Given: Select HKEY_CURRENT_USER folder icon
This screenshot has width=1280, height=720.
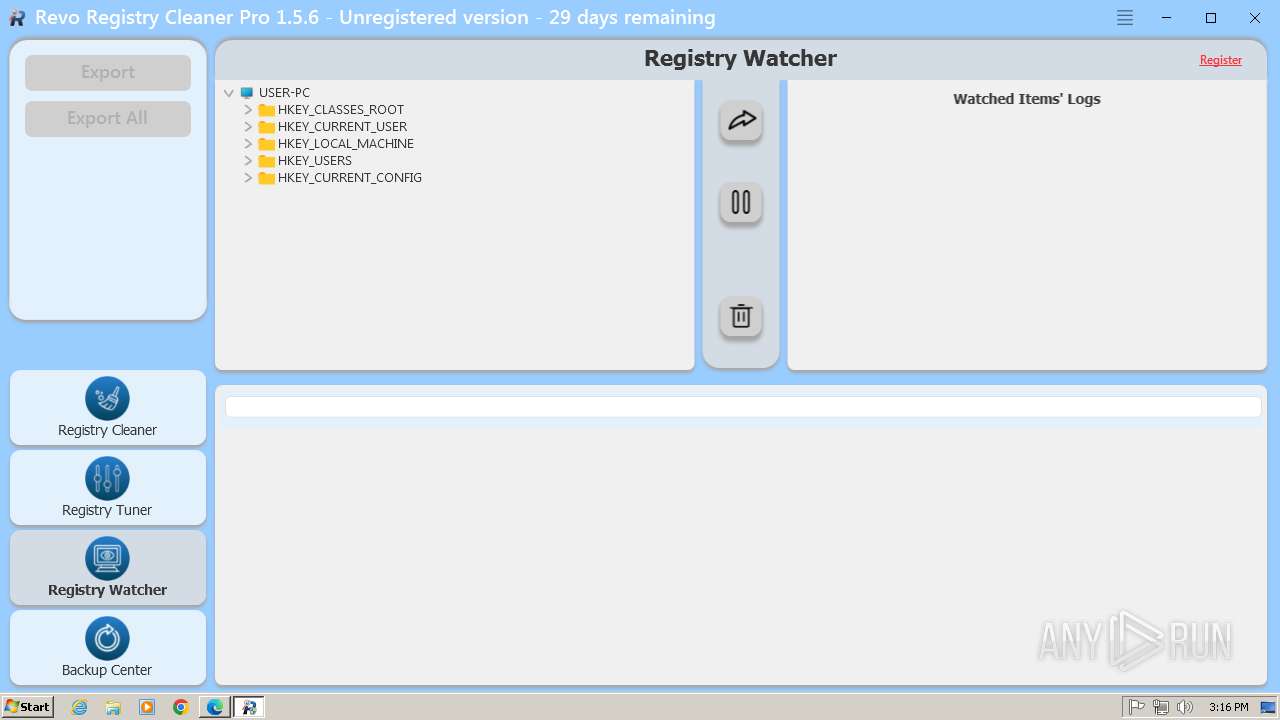Looking at the screenshot, I should (x=266, y=127).
